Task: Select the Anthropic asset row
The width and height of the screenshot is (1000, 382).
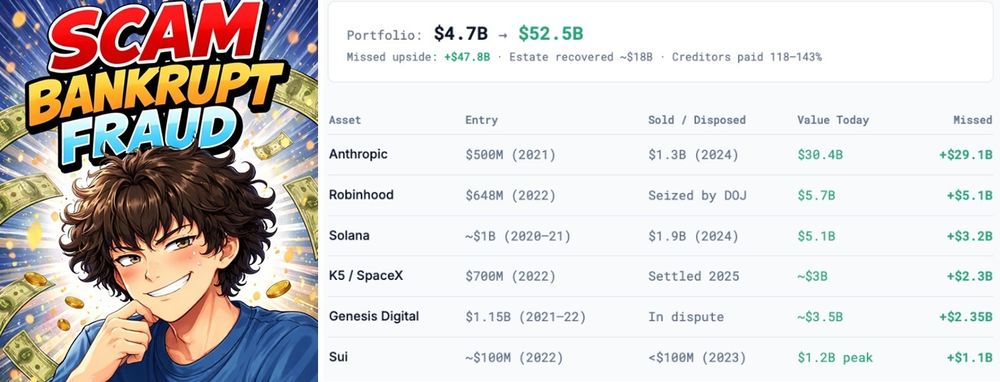Action: (661, 154)
